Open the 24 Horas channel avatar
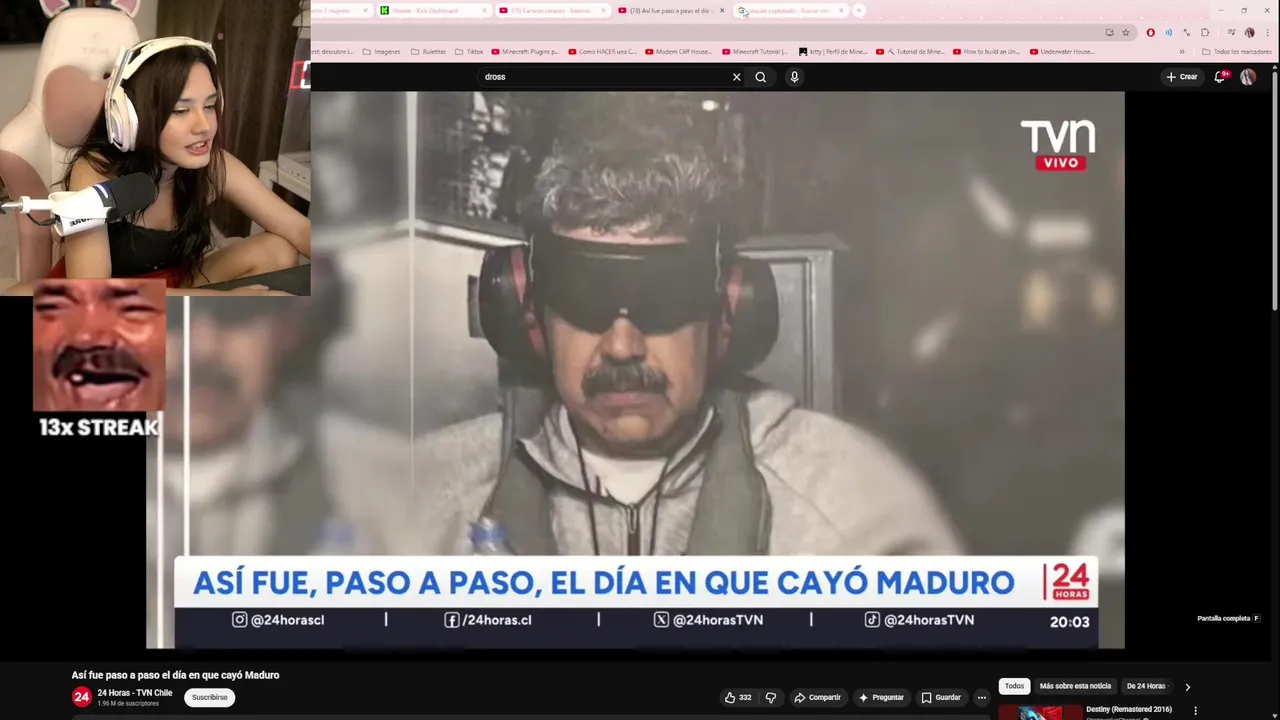 82,697
